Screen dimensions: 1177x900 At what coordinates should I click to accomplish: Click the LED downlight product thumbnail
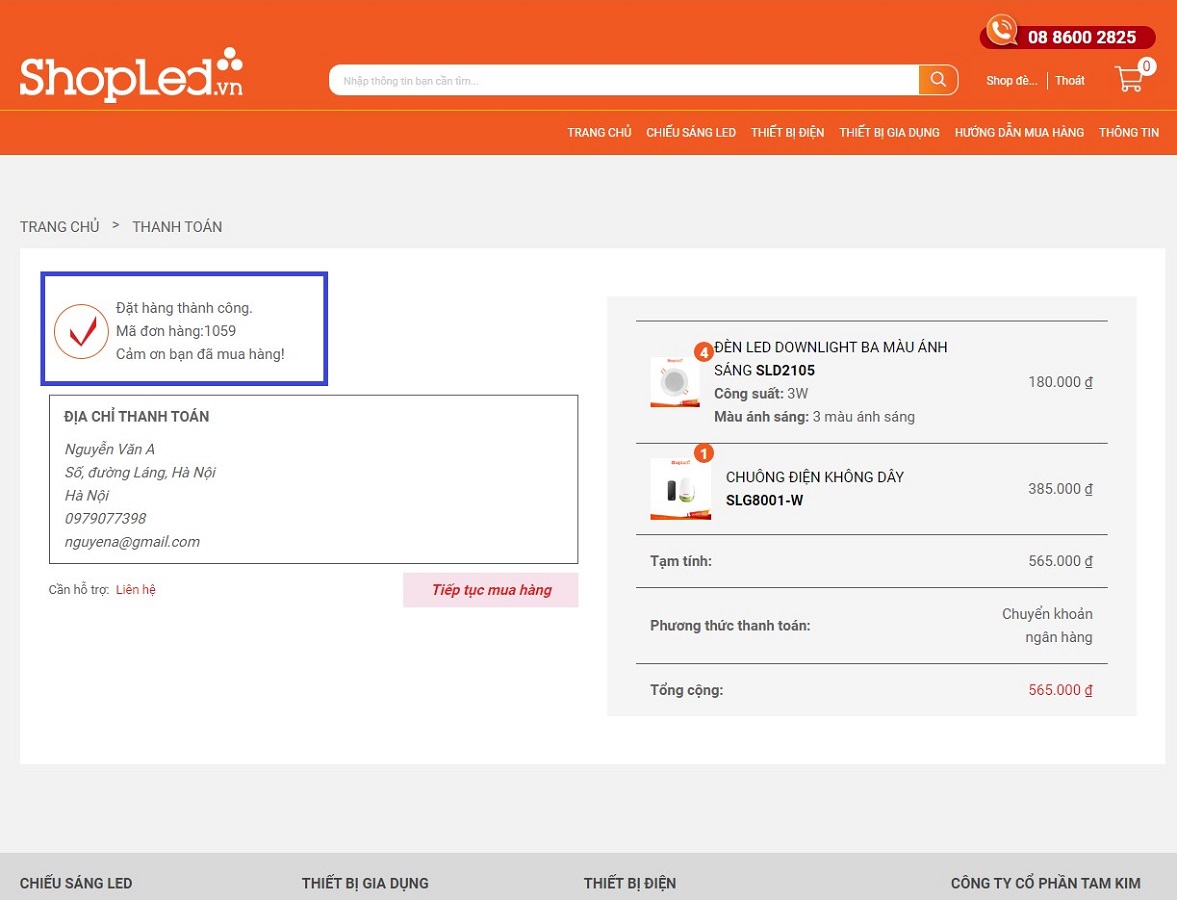click(675, 382)
